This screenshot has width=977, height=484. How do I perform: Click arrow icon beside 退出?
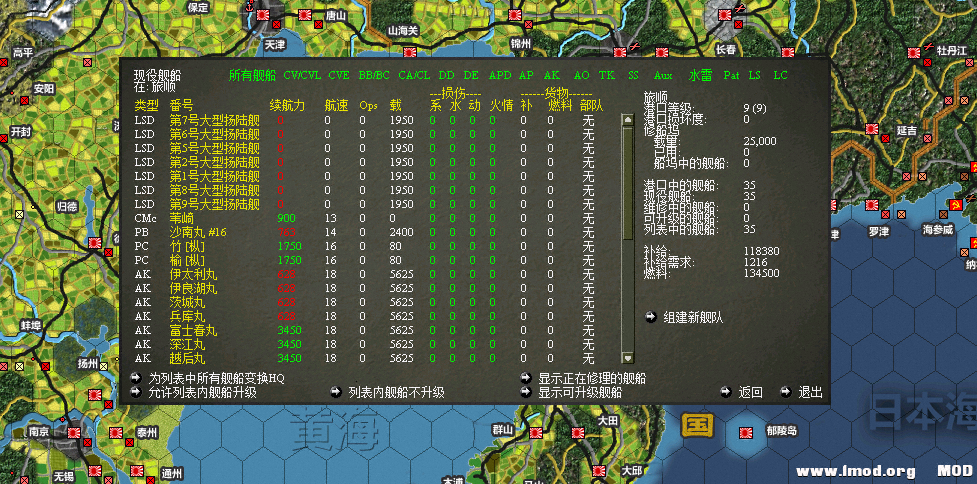click(x=786, y=392)
